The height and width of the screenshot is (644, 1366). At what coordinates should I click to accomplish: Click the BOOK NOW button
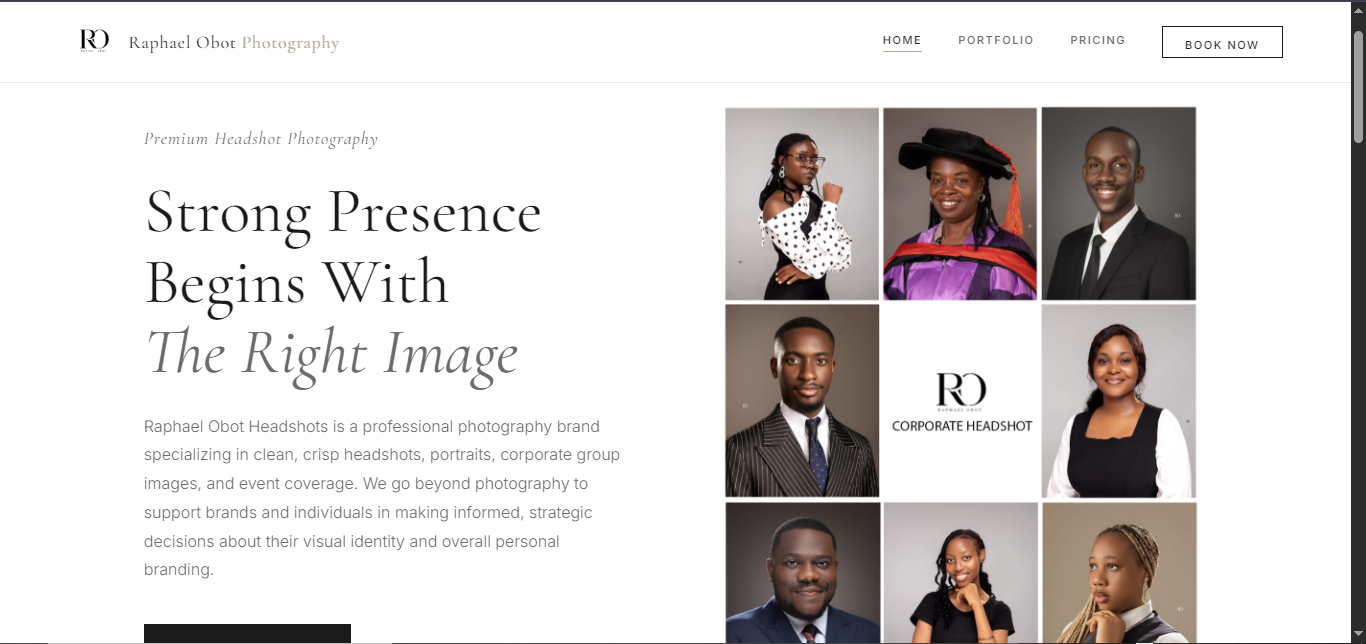(1222, 42)
